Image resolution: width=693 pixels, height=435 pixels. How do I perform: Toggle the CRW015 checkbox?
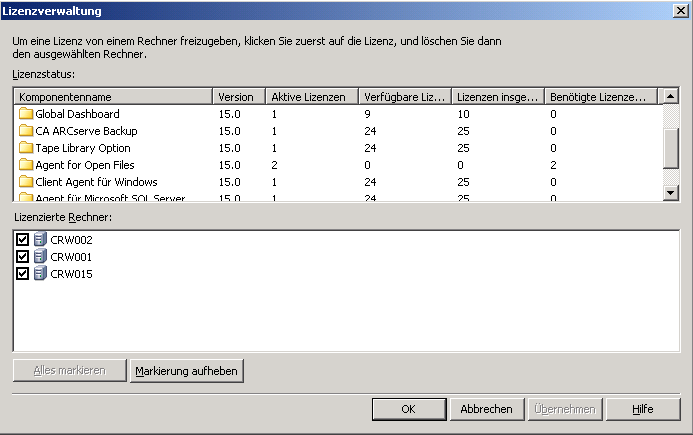(23, 273)
